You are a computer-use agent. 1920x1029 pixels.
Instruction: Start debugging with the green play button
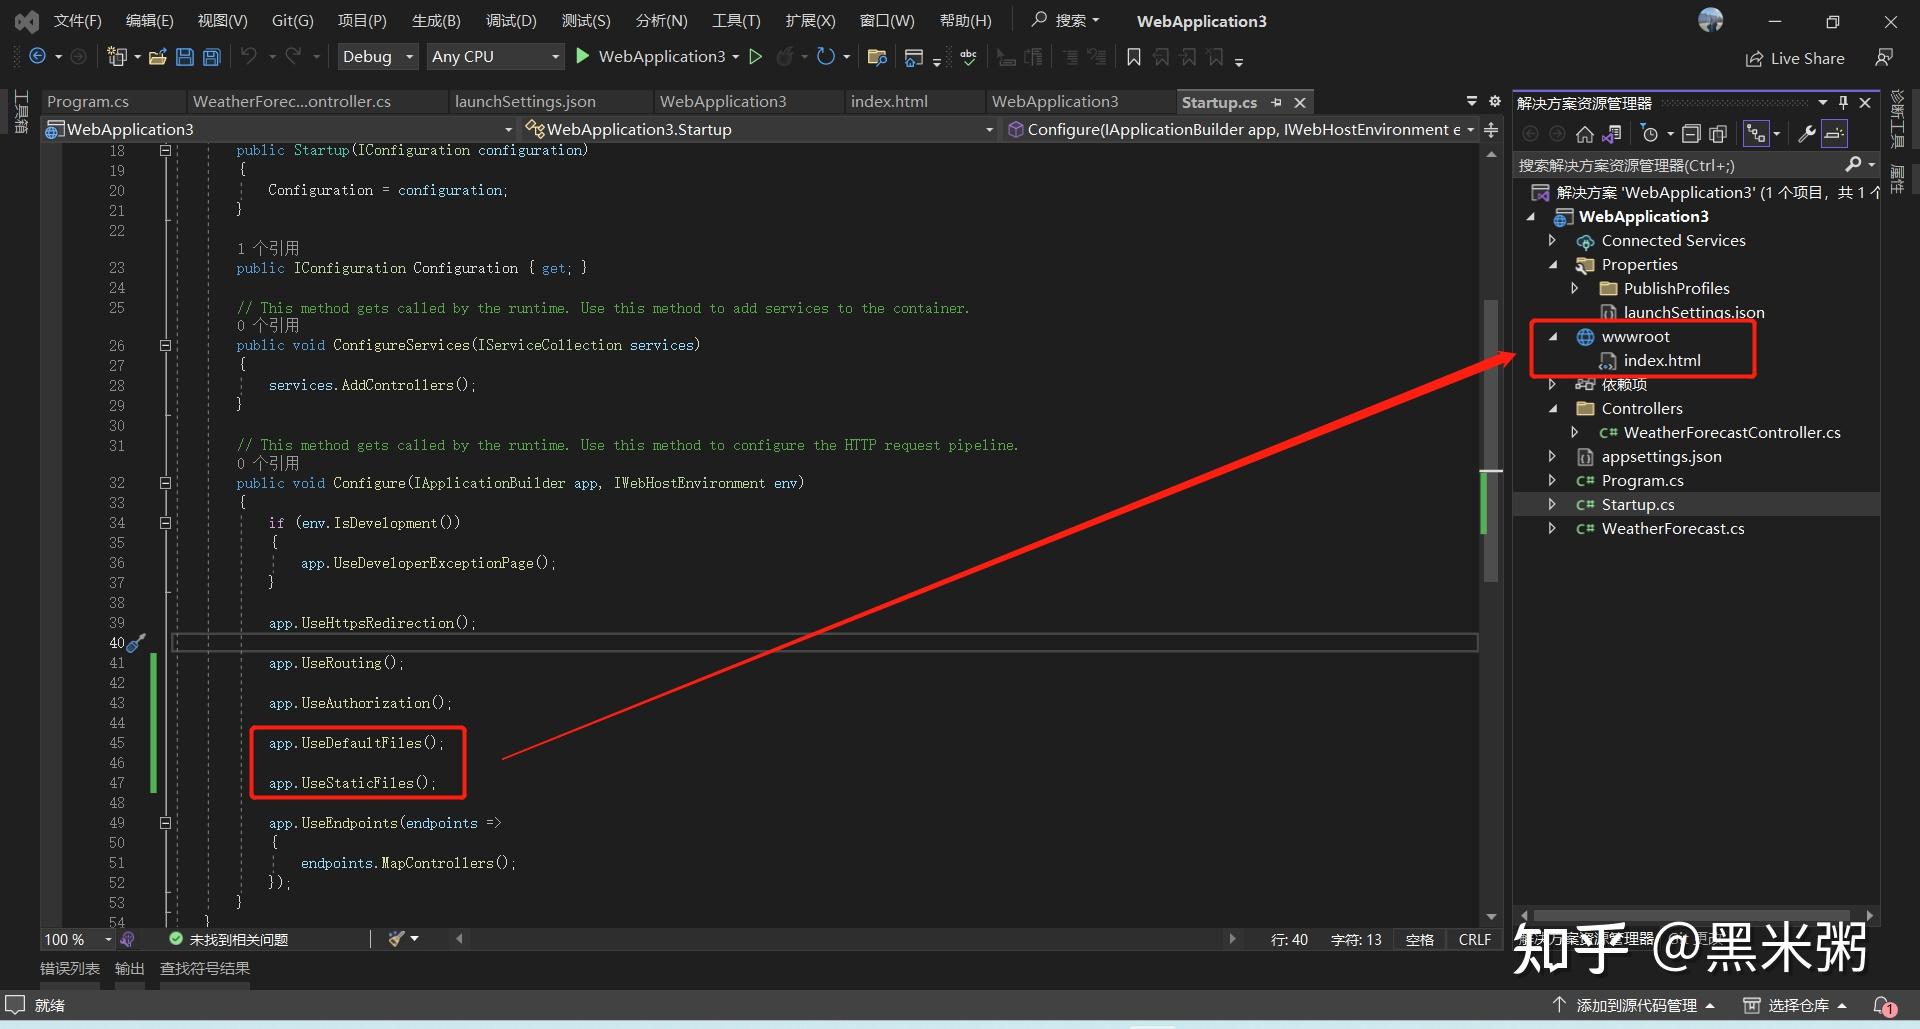point(583,57)
